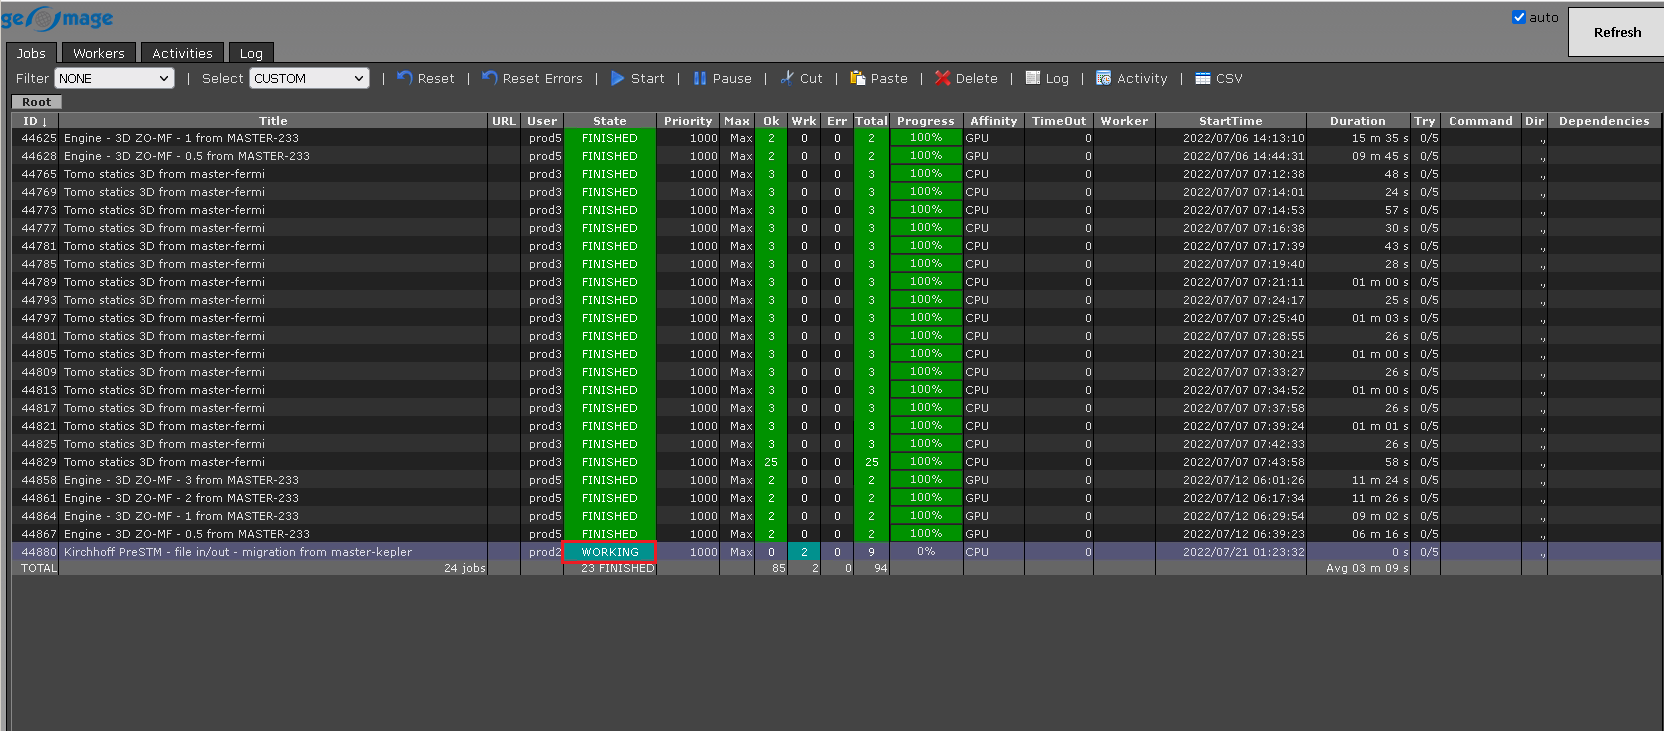Sort by the ID column header
The width and height of the screenshot is (1667, 731).
35,121
